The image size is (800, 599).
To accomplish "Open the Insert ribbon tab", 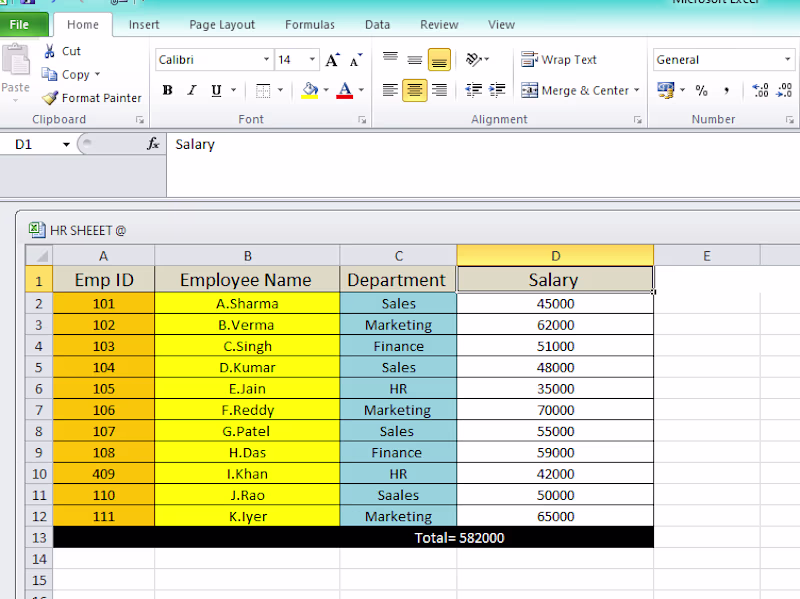I will (144, 24).
